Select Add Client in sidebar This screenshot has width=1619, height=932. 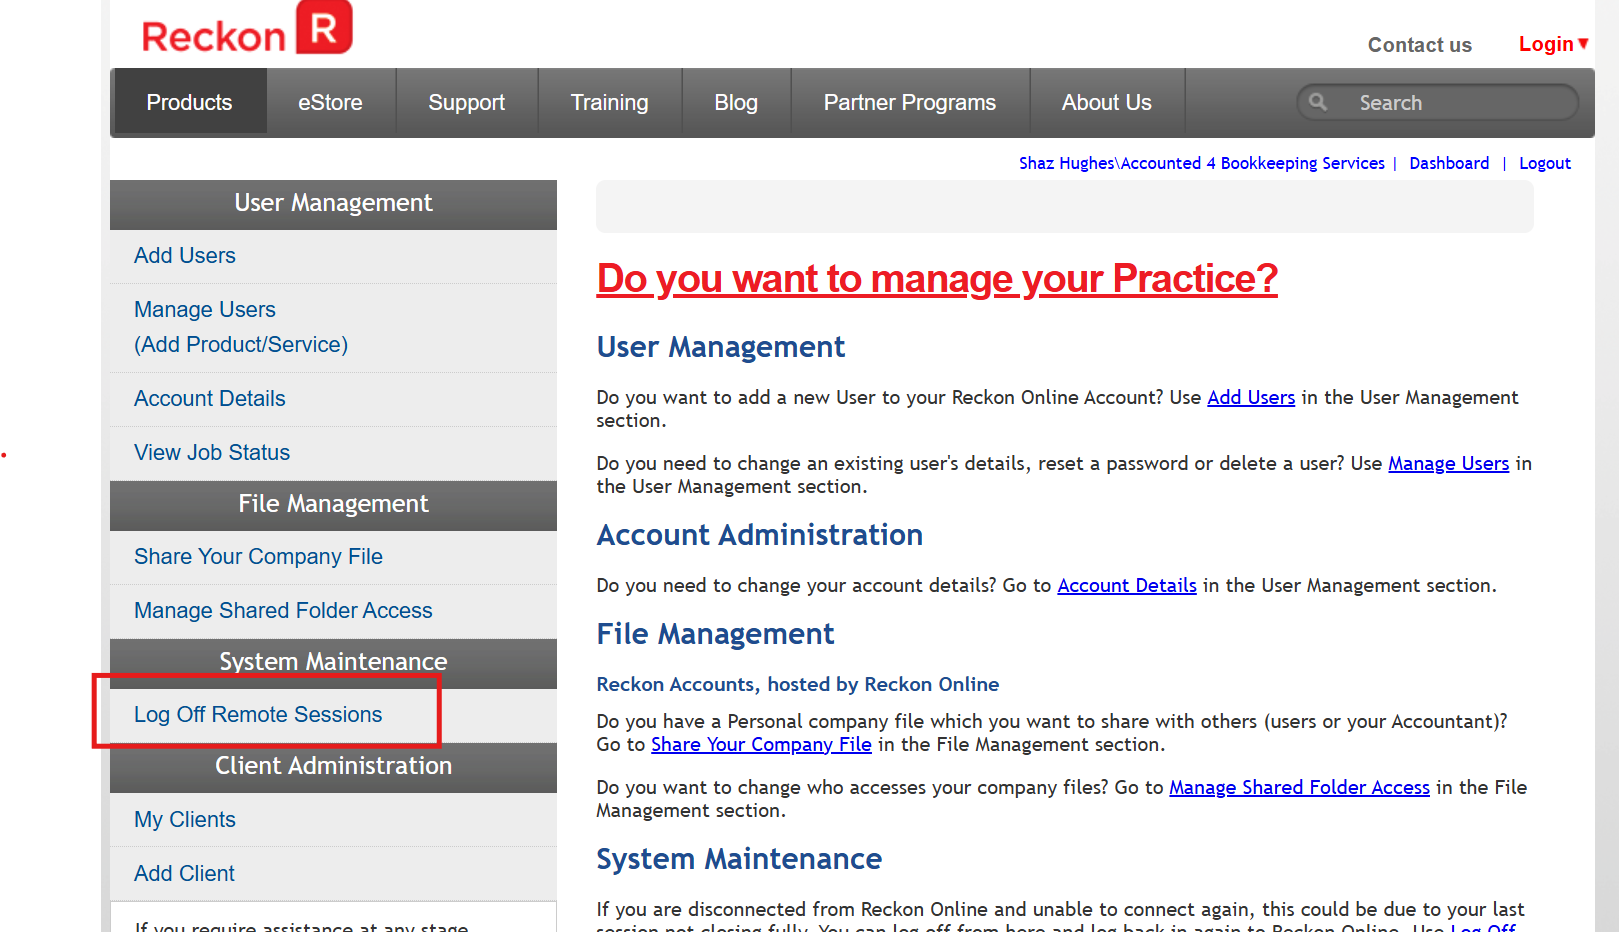coord(184,873)
